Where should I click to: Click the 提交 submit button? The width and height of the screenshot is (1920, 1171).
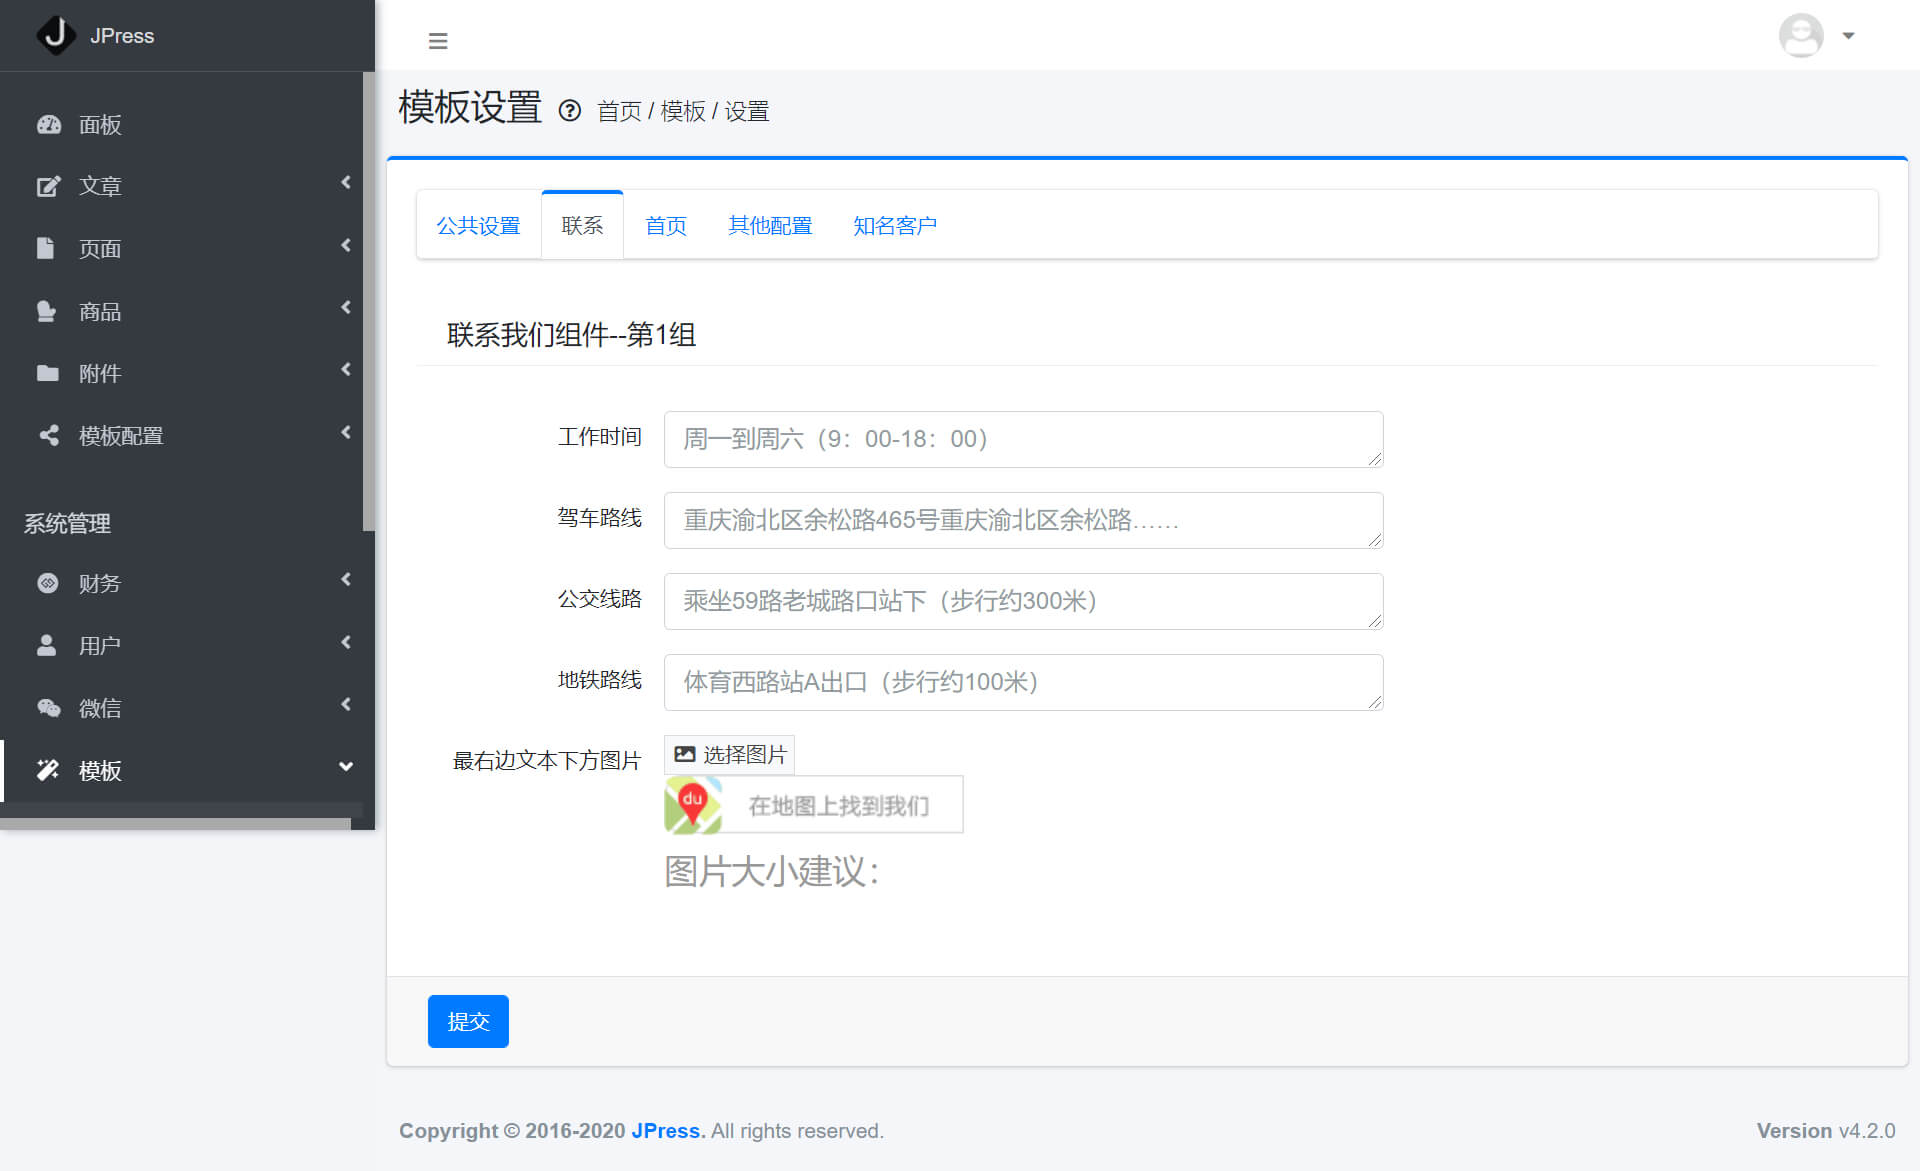click(468, 1021)
